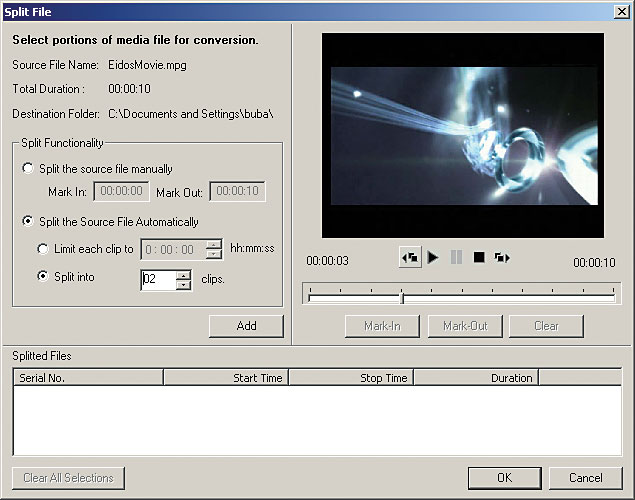
Task: Click Clear All Selections button
Action: point(68,478)
